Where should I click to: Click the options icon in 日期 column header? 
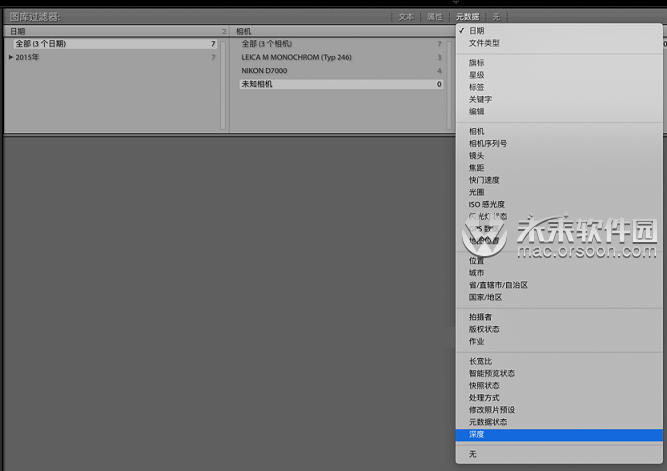click(x=224, y=31)
